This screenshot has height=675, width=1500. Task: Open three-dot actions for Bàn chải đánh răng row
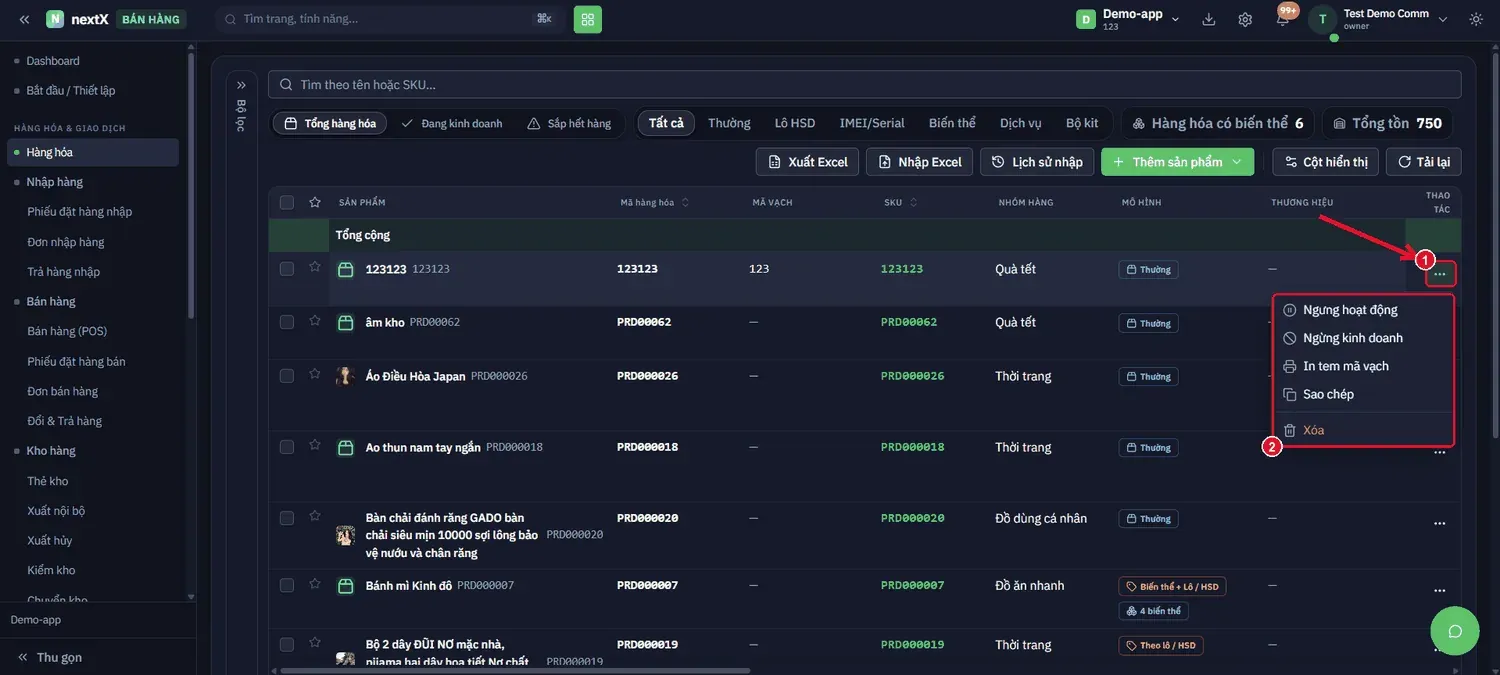(1440, 523)
